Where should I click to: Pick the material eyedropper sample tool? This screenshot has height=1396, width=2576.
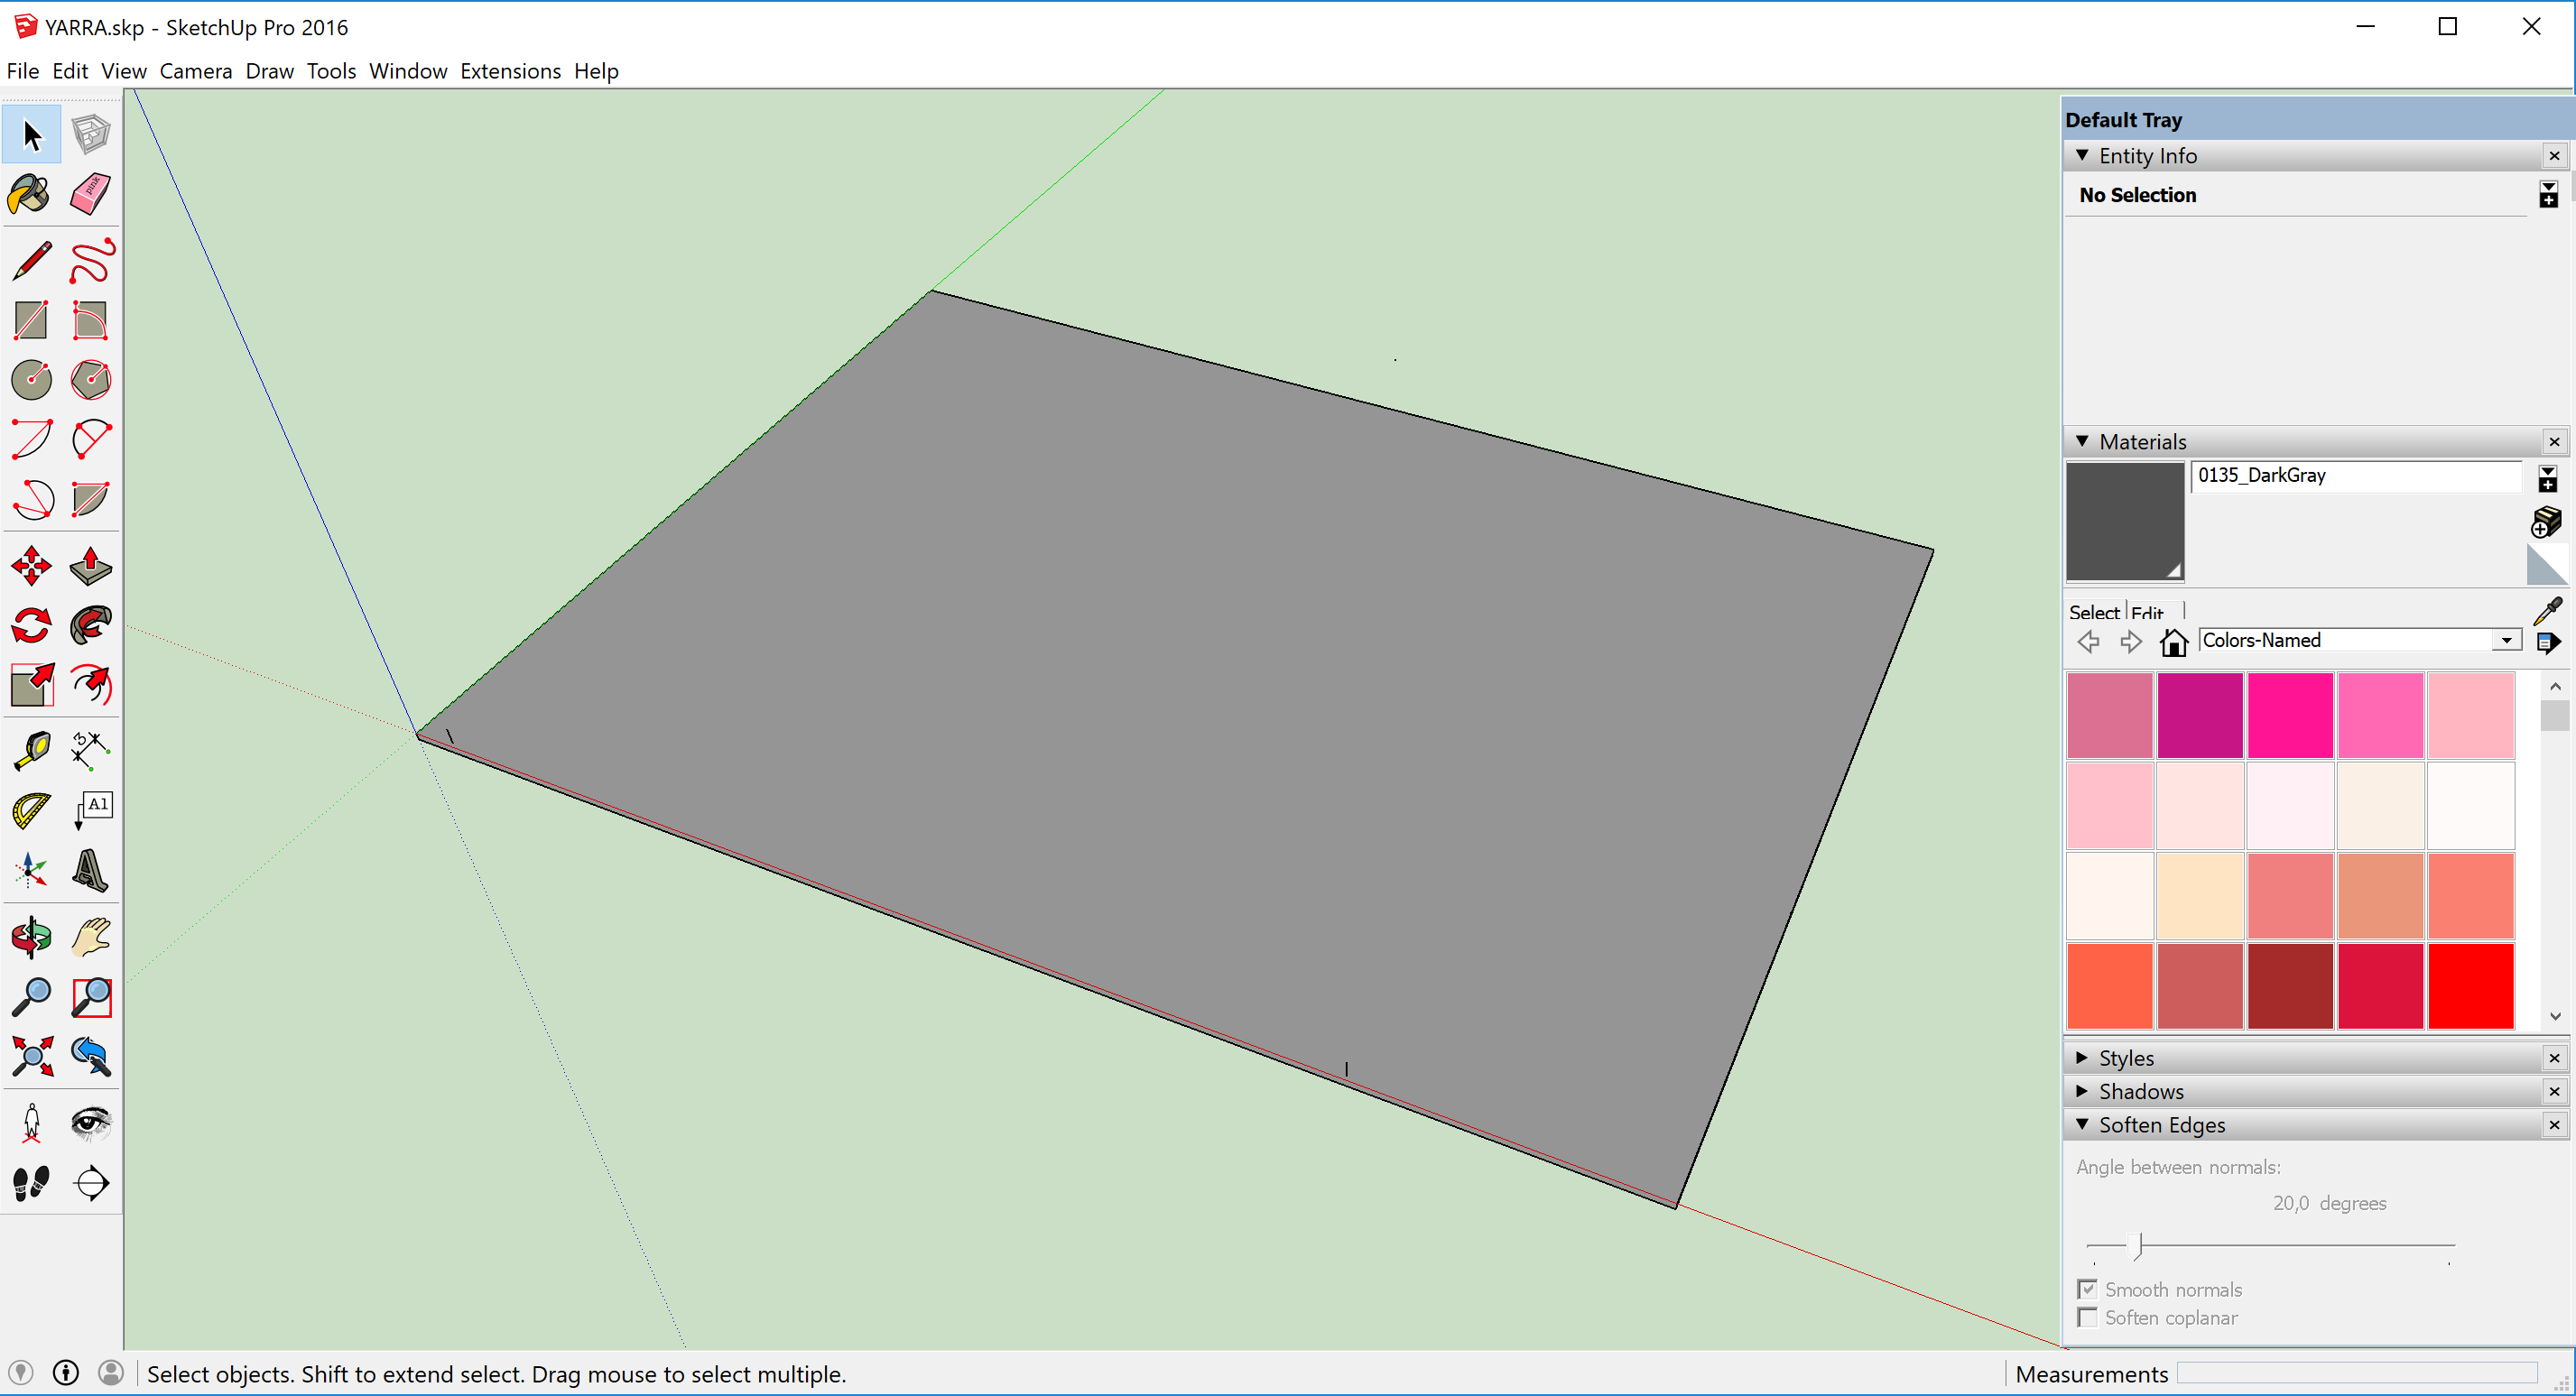coord(2548,610)
